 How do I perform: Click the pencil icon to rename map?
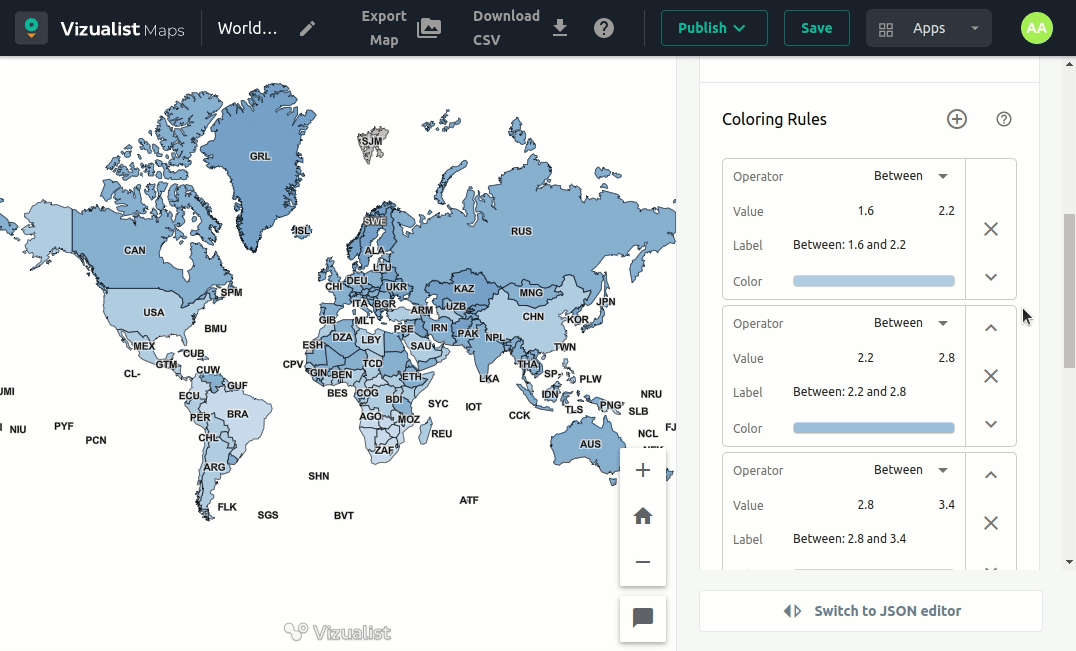308,28
